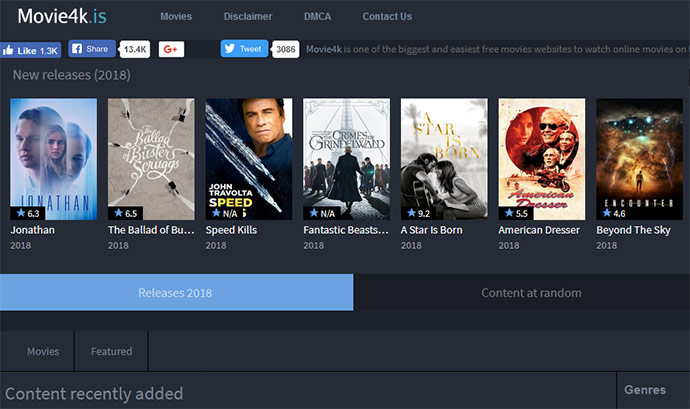This screenshot has height=409, width=690.
Task: Click the 6.3 star rating on Jonathan
Action: [28, 214]
